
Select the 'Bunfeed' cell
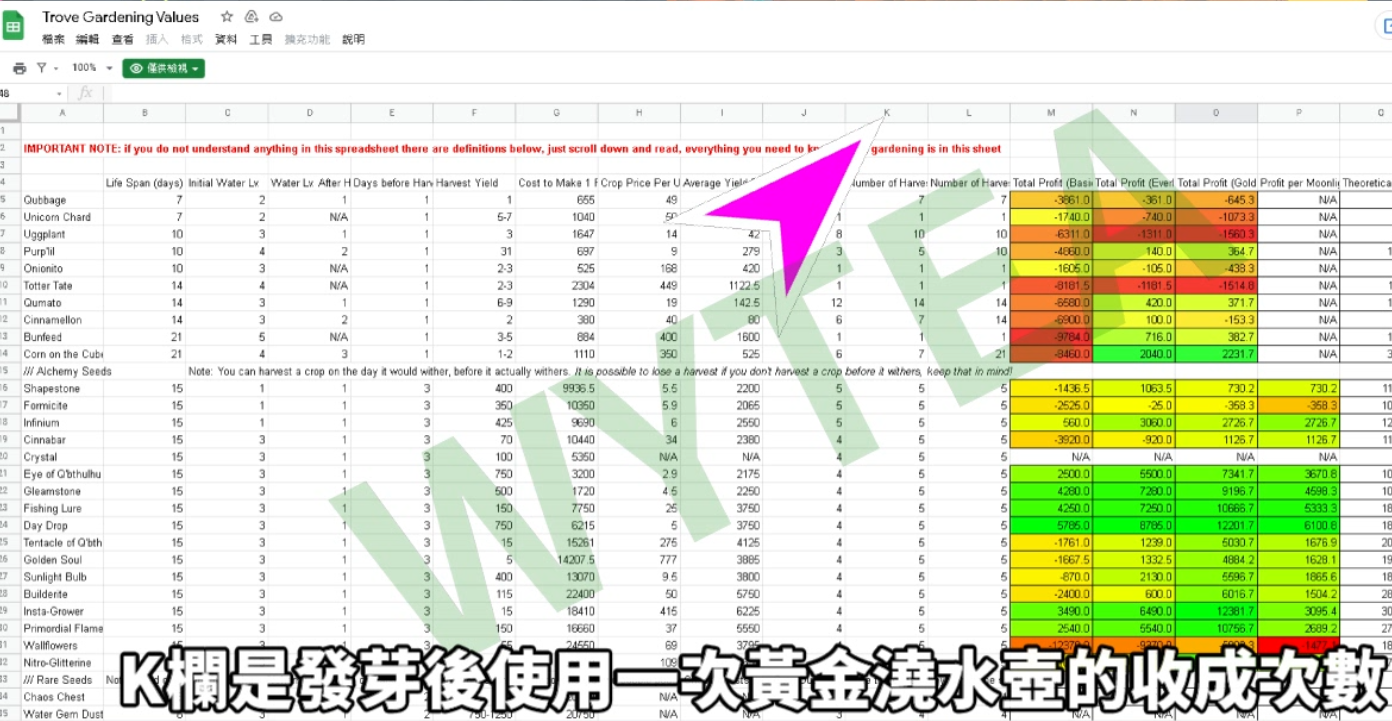62,337
